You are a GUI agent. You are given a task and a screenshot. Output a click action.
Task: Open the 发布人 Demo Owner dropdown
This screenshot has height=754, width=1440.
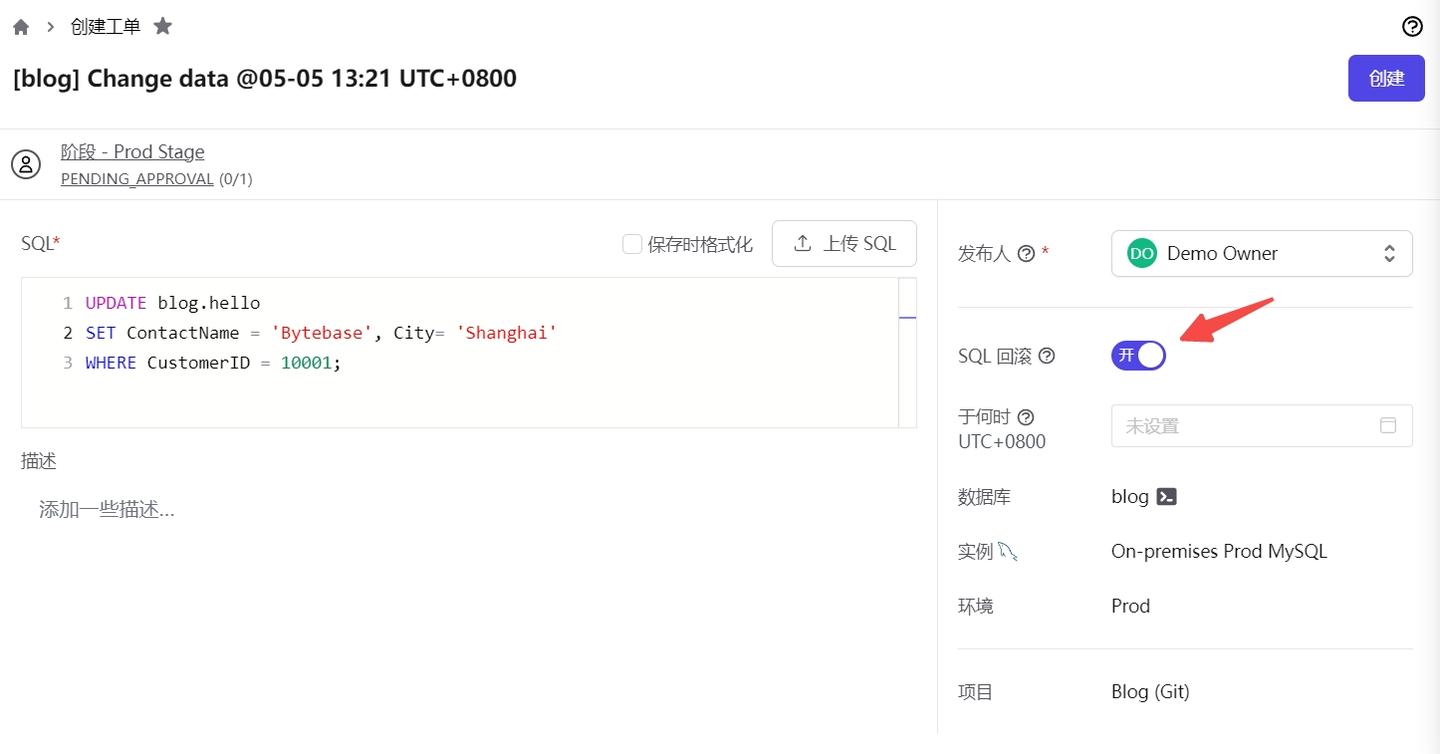coord(1262,254)
